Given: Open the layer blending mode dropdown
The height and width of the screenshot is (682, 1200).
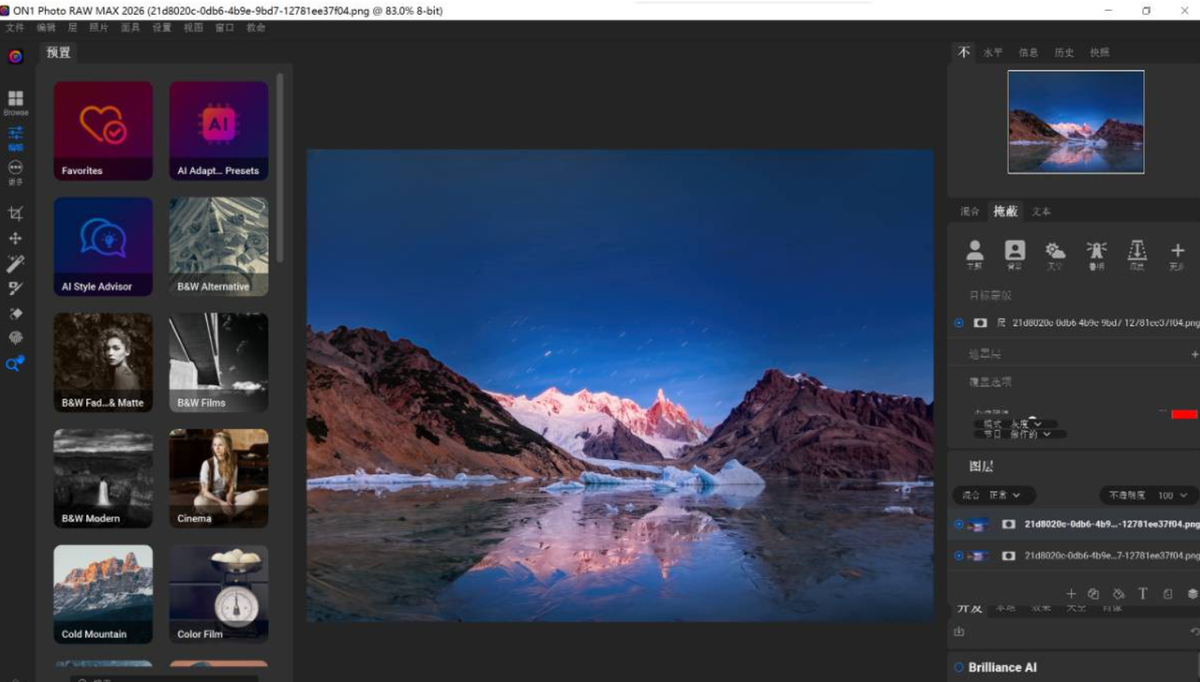Looking at the screenshot, I should pyautogui.click(x=994, y=495).
